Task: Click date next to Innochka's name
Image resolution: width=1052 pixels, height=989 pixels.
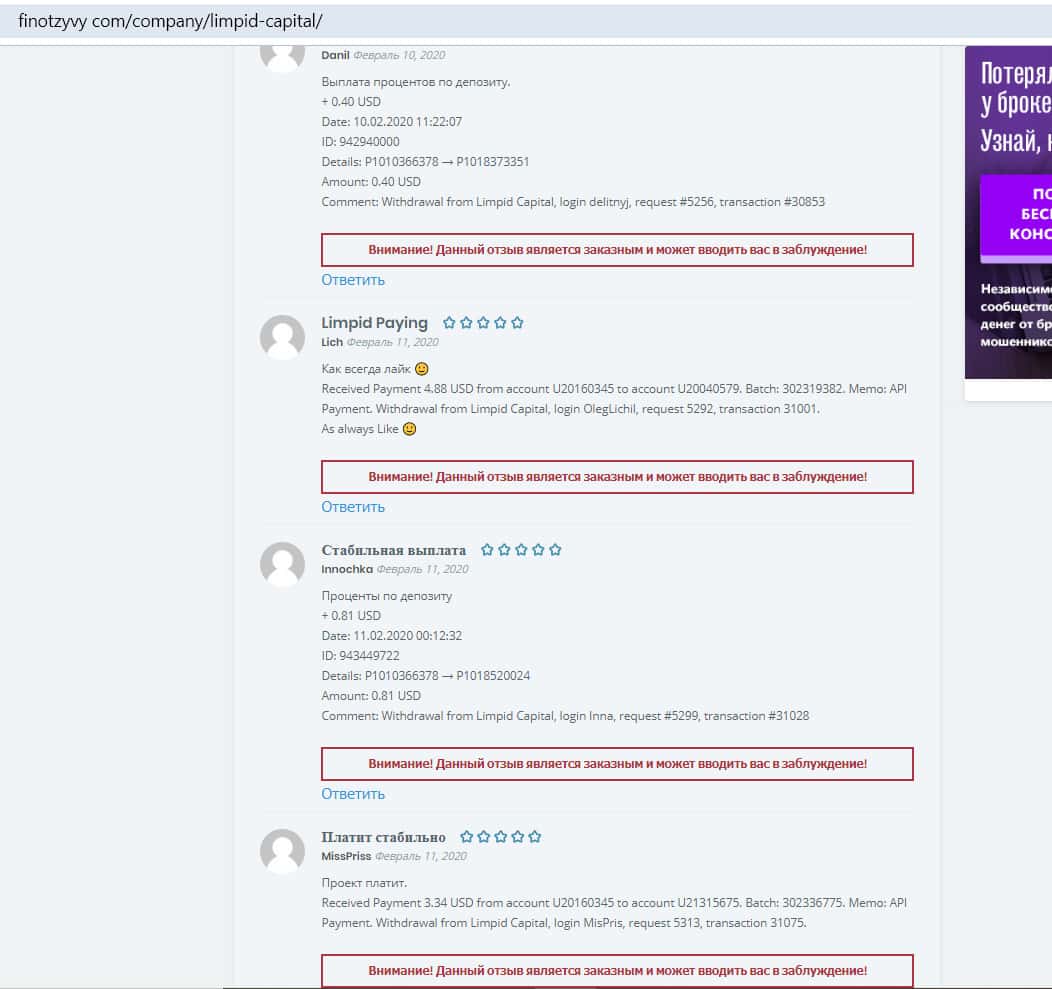Action: (x=423, y=569)
